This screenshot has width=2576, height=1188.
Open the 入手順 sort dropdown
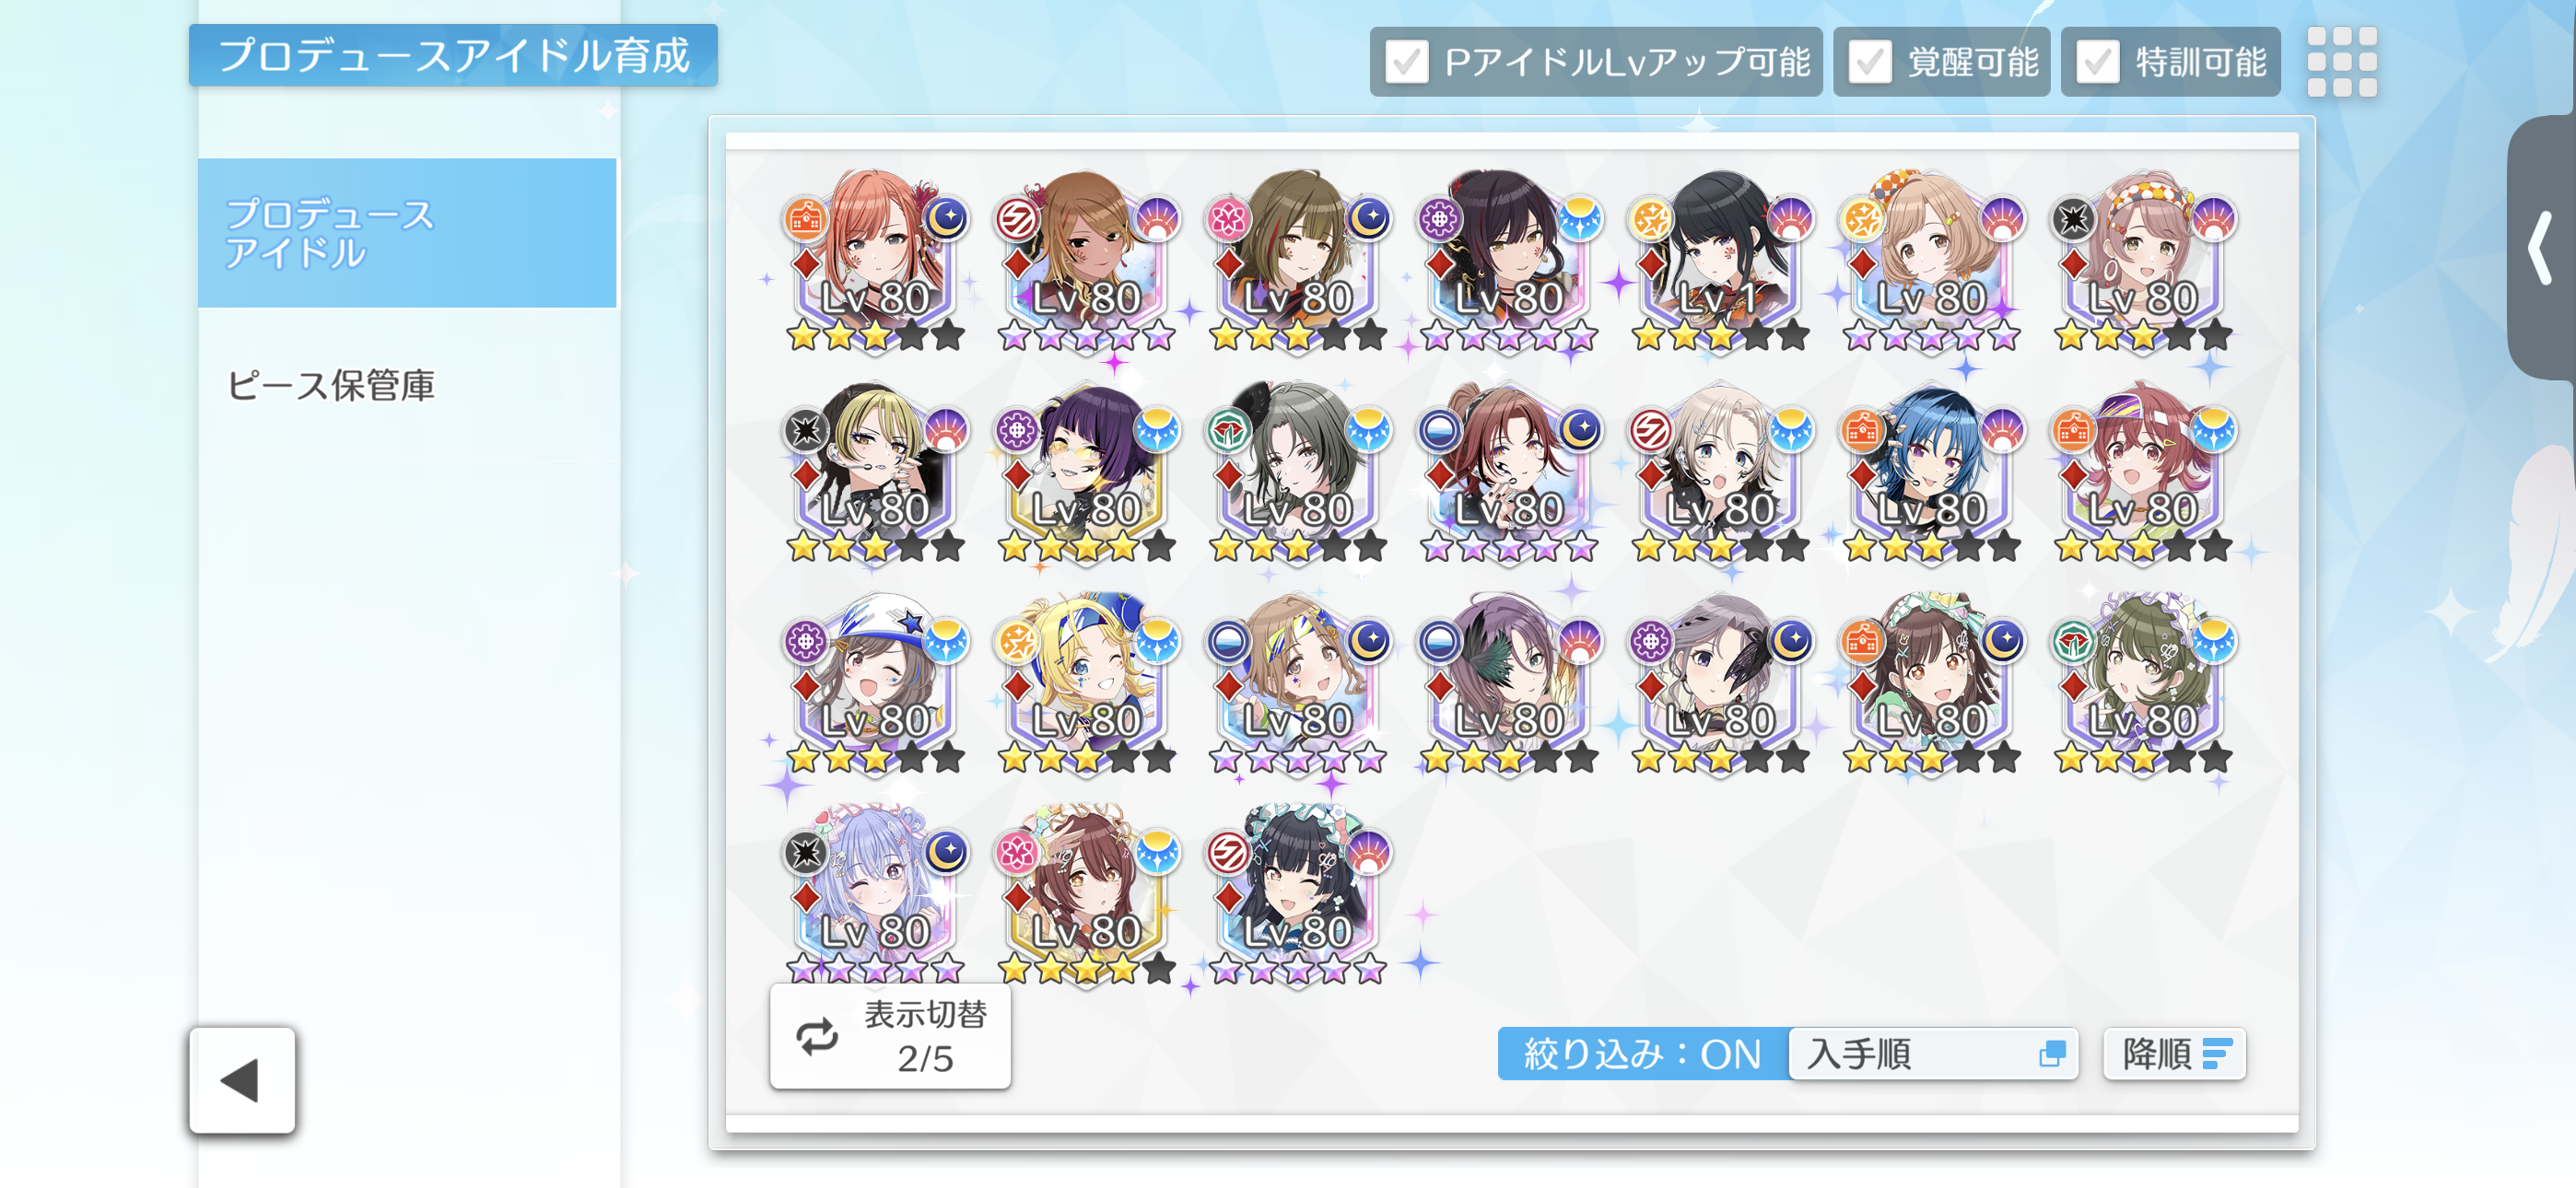coord(1932,1054)
